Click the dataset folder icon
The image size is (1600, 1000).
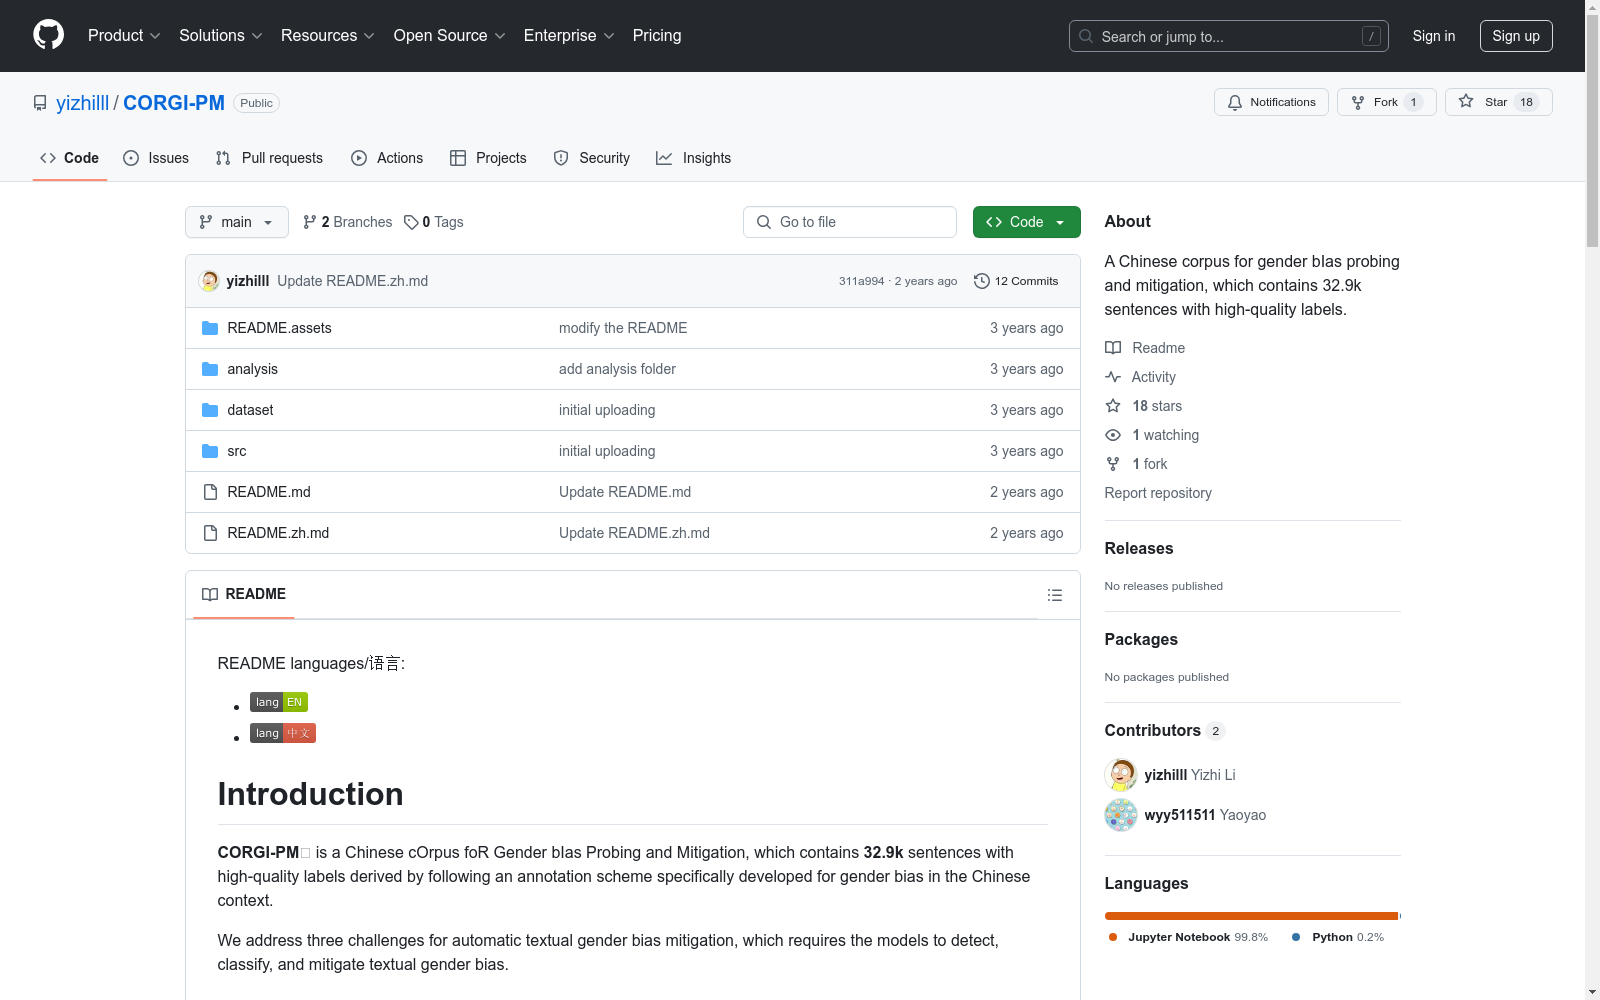click(210, 410)
